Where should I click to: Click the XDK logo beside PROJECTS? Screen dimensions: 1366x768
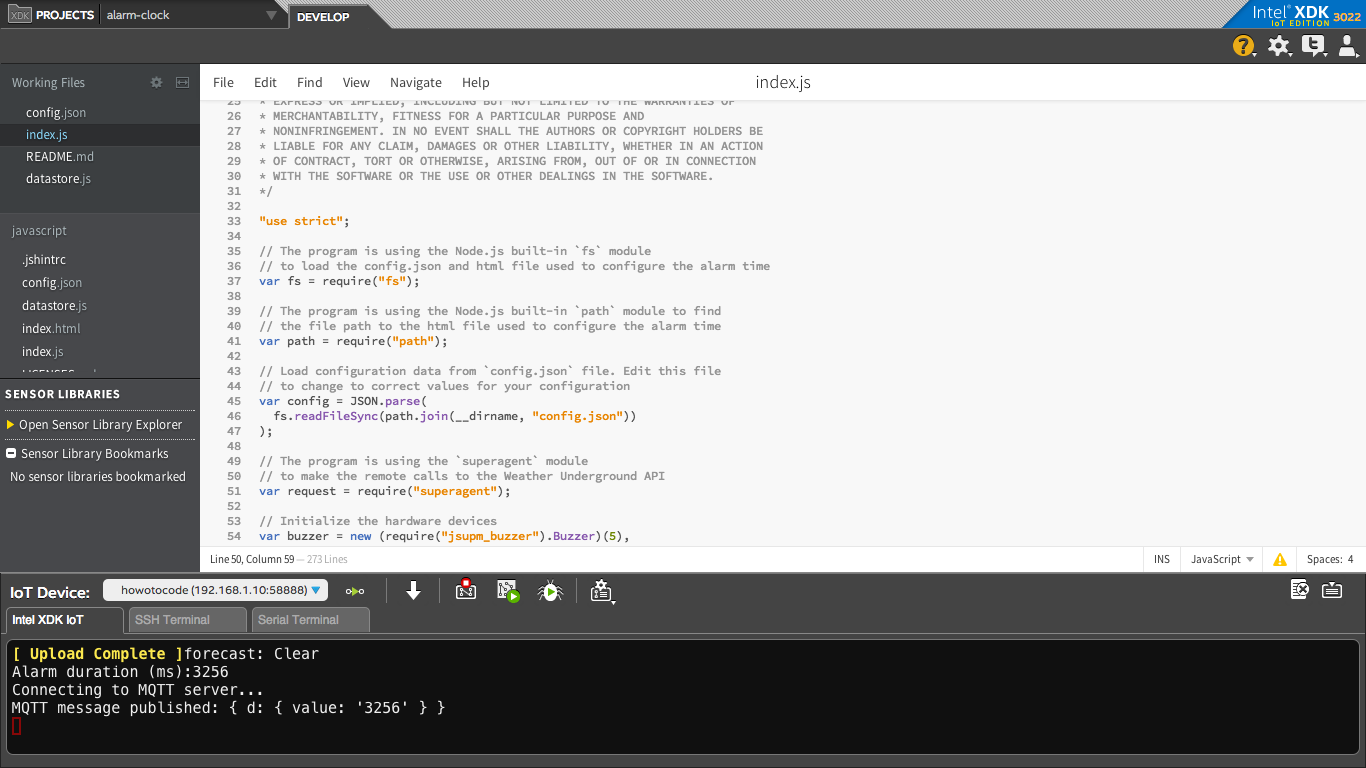[x=19, y=15]
